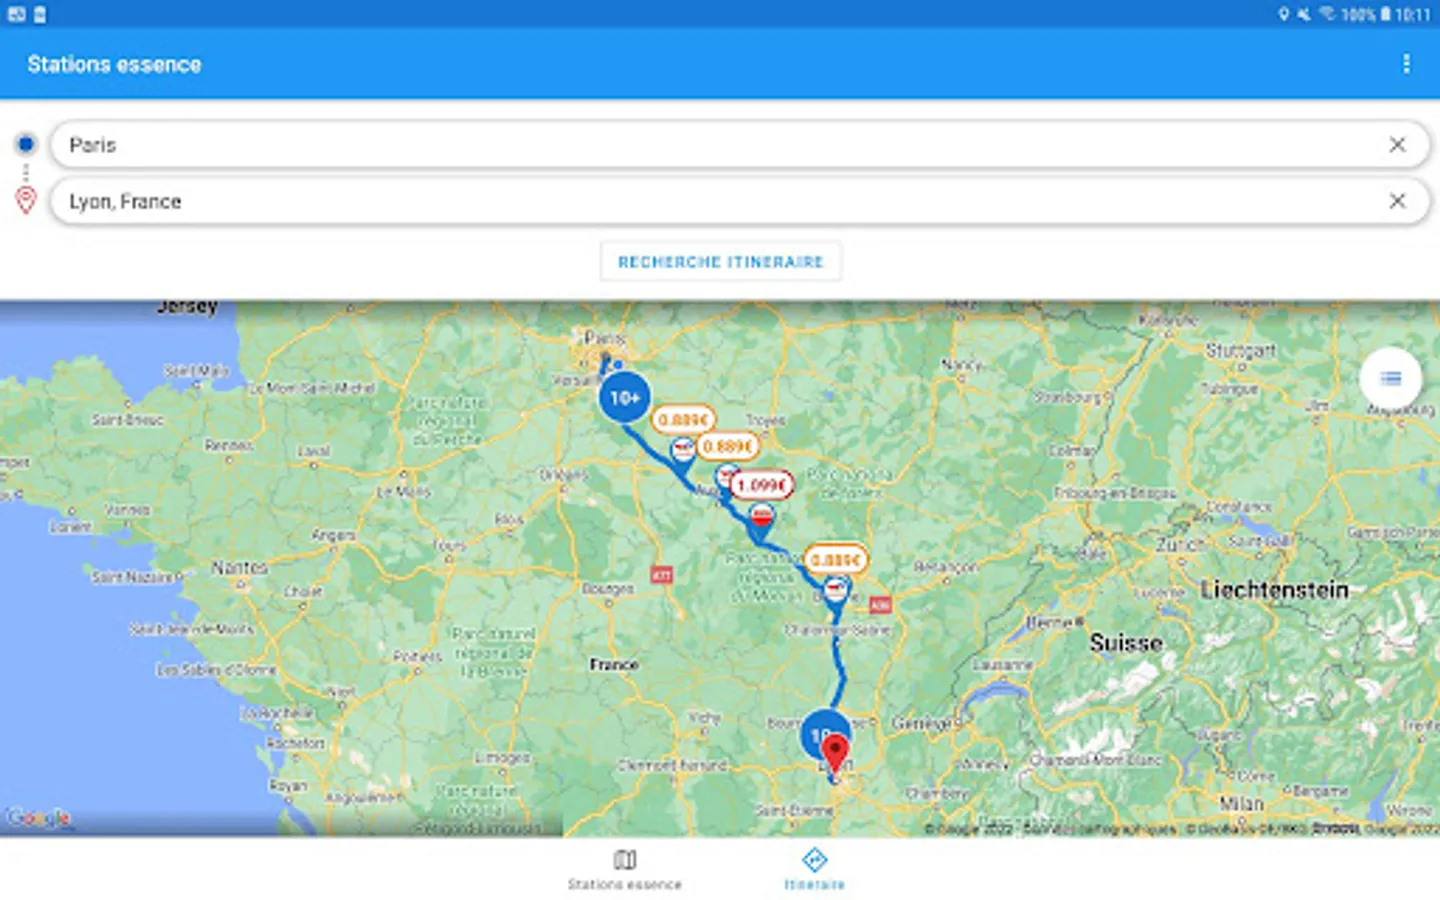The image size is (1440, 900).
Task: Clear the Lyon, France destination field
Action: (x=1397, y=201)
